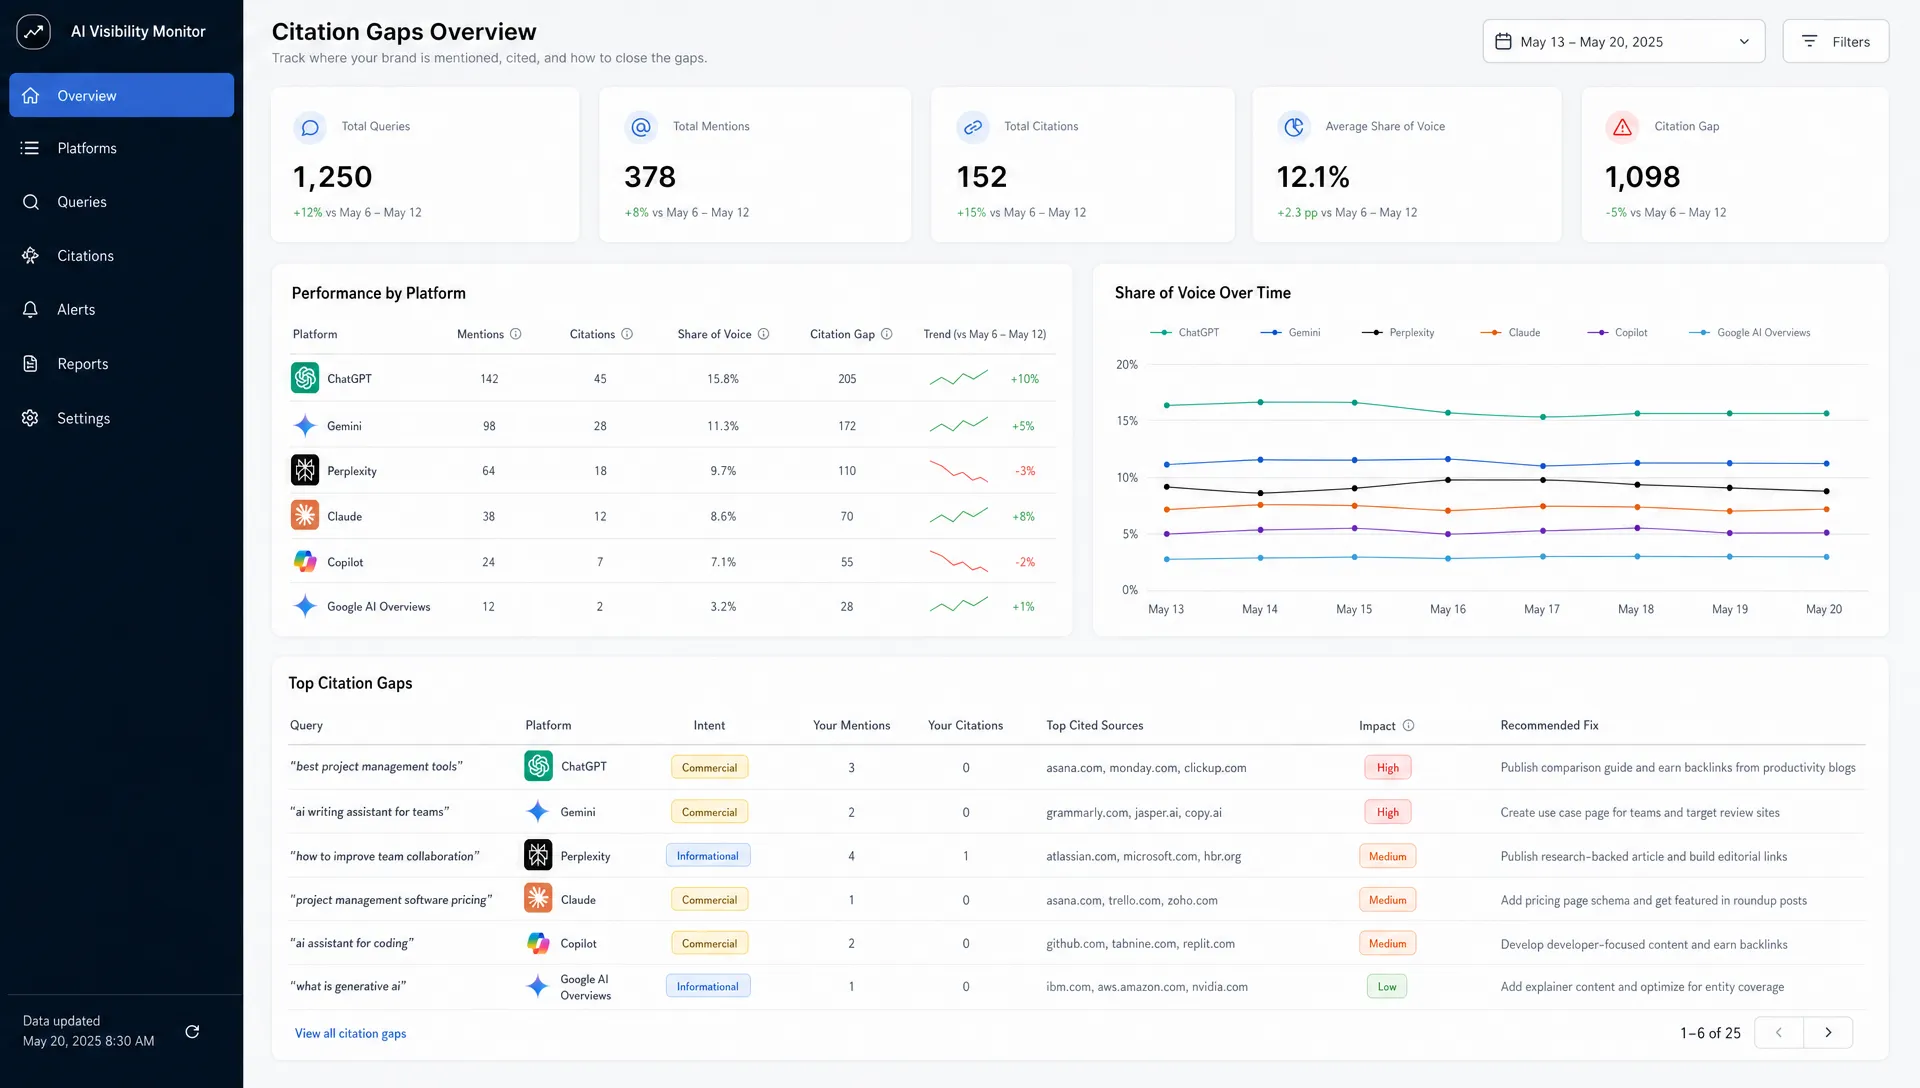
Task: Click the AI Visibility Monitor logo icon
Action: click(33, 32)
